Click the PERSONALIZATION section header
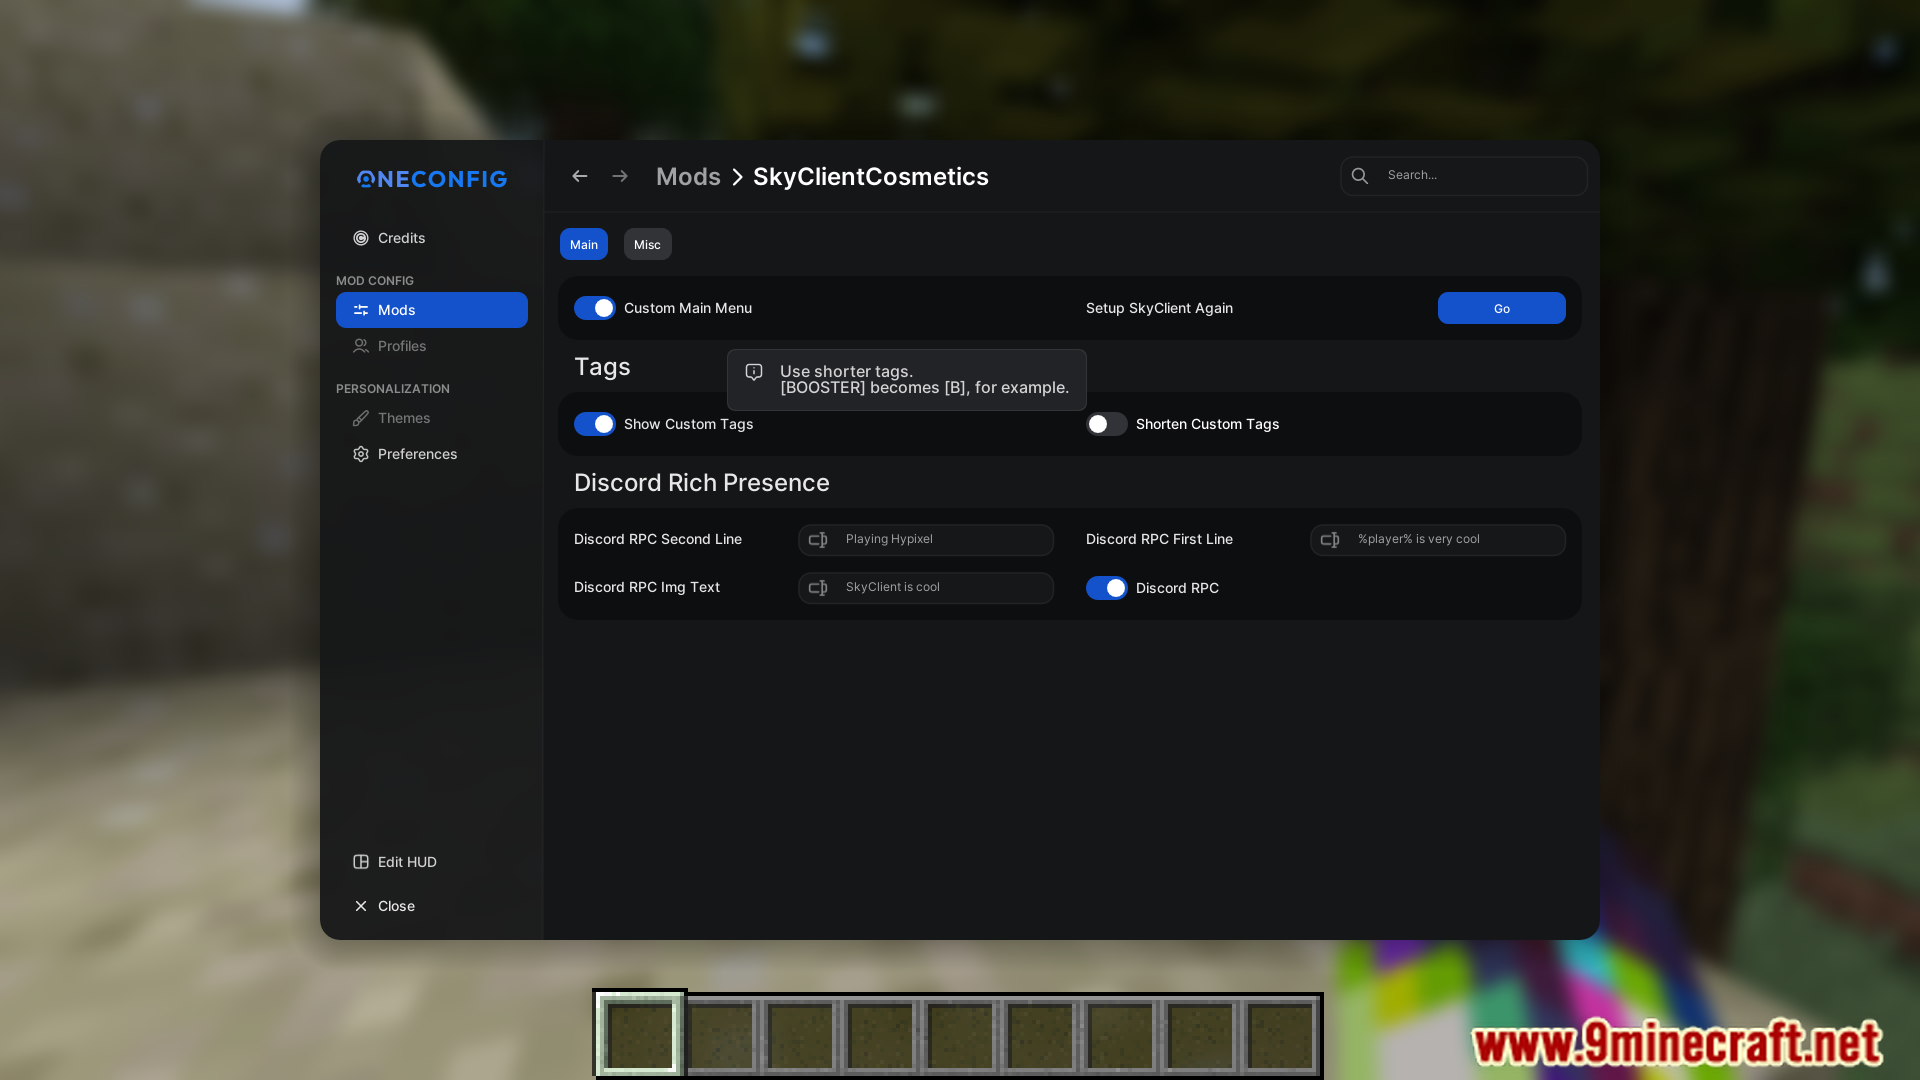 (393, 389)
